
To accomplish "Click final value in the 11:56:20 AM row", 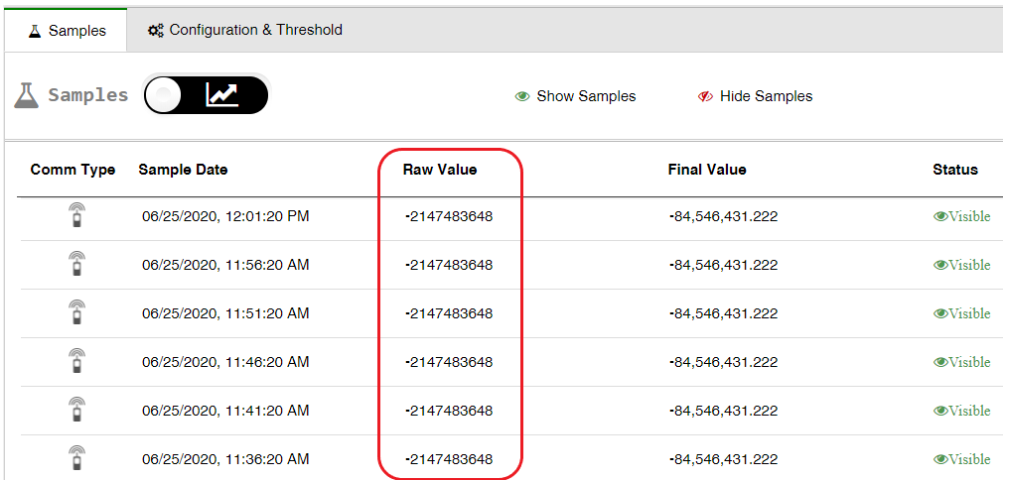I will [723, 265].
